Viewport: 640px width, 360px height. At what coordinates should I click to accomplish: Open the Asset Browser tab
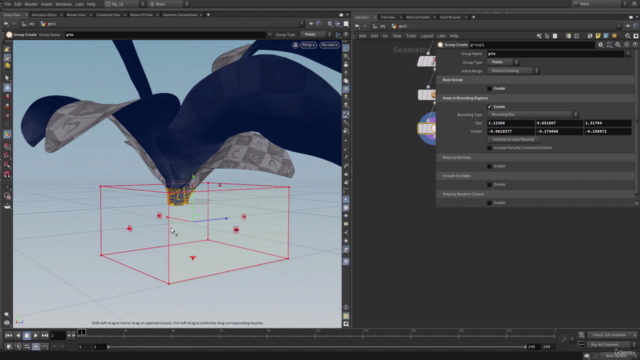click(x=450, y=17)
